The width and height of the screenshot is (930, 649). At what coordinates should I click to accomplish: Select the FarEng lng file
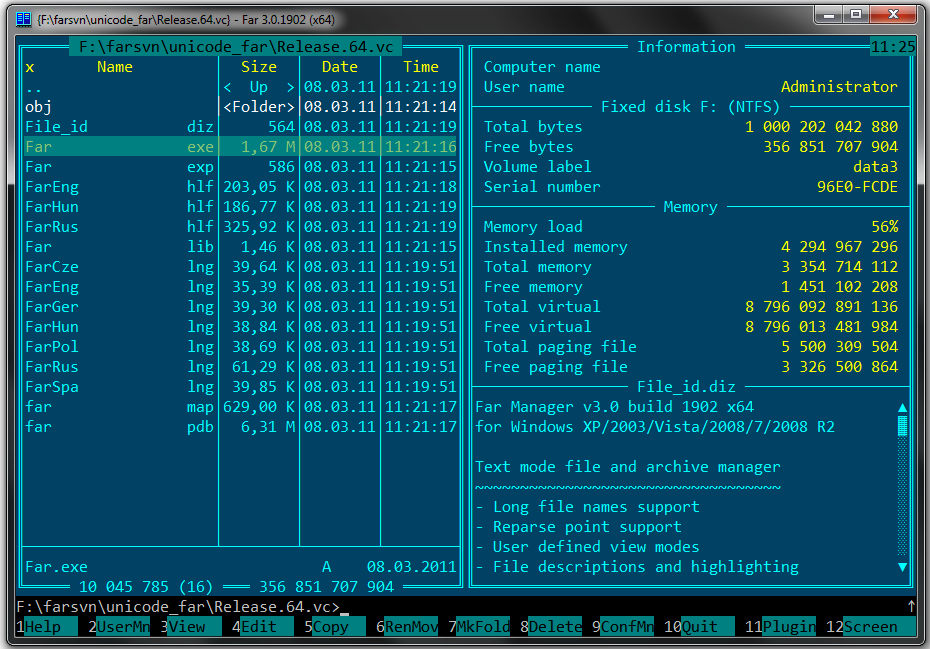(x=240, y=287)
